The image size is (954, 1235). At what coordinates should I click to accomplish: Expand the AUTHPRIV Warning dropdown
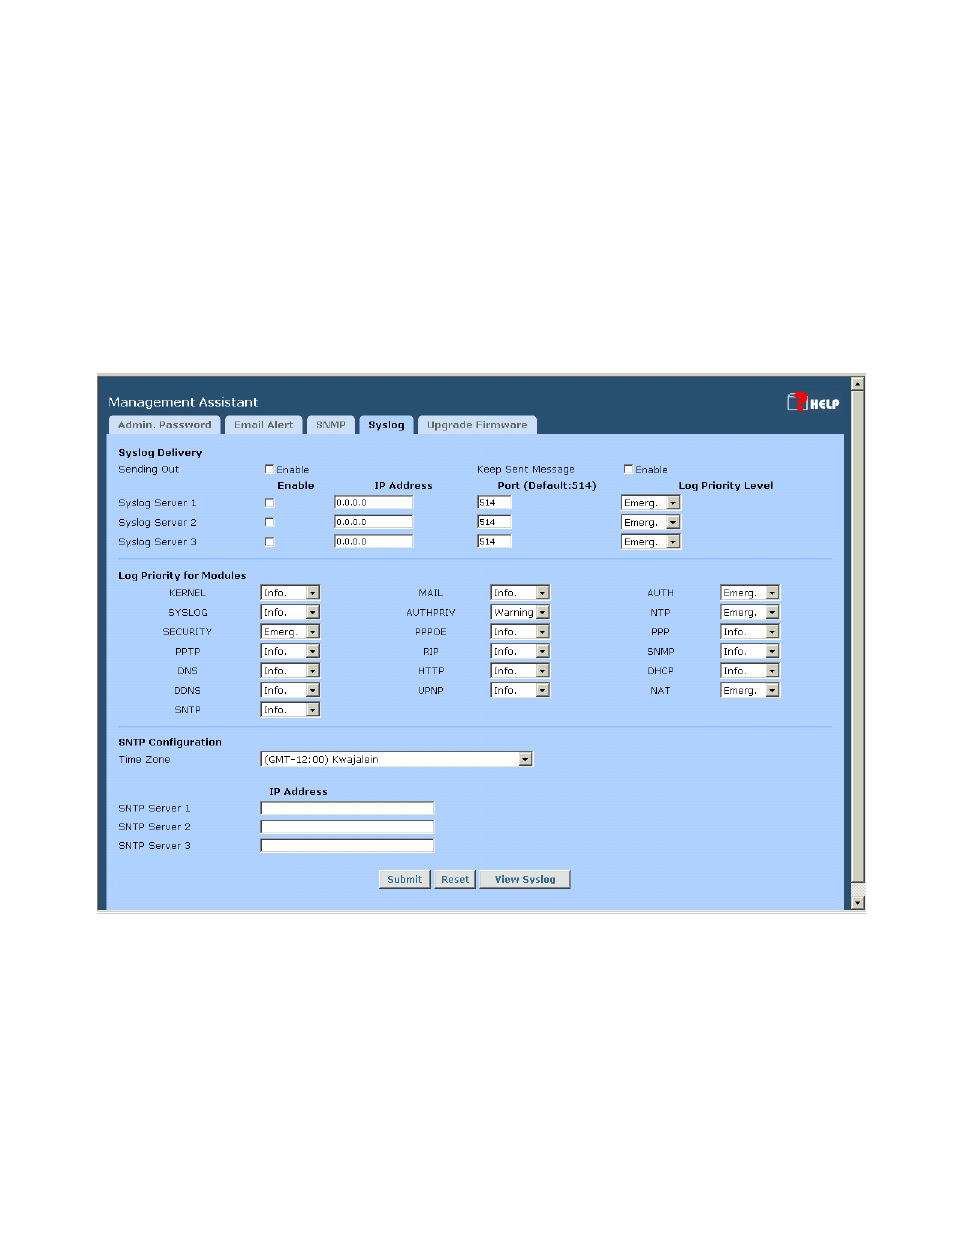pos(542,612)
